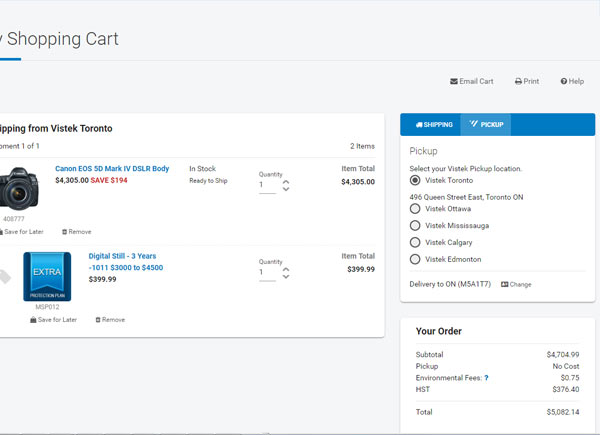
Task: Click the Print printer icon
Action: (x=518, y=81)
